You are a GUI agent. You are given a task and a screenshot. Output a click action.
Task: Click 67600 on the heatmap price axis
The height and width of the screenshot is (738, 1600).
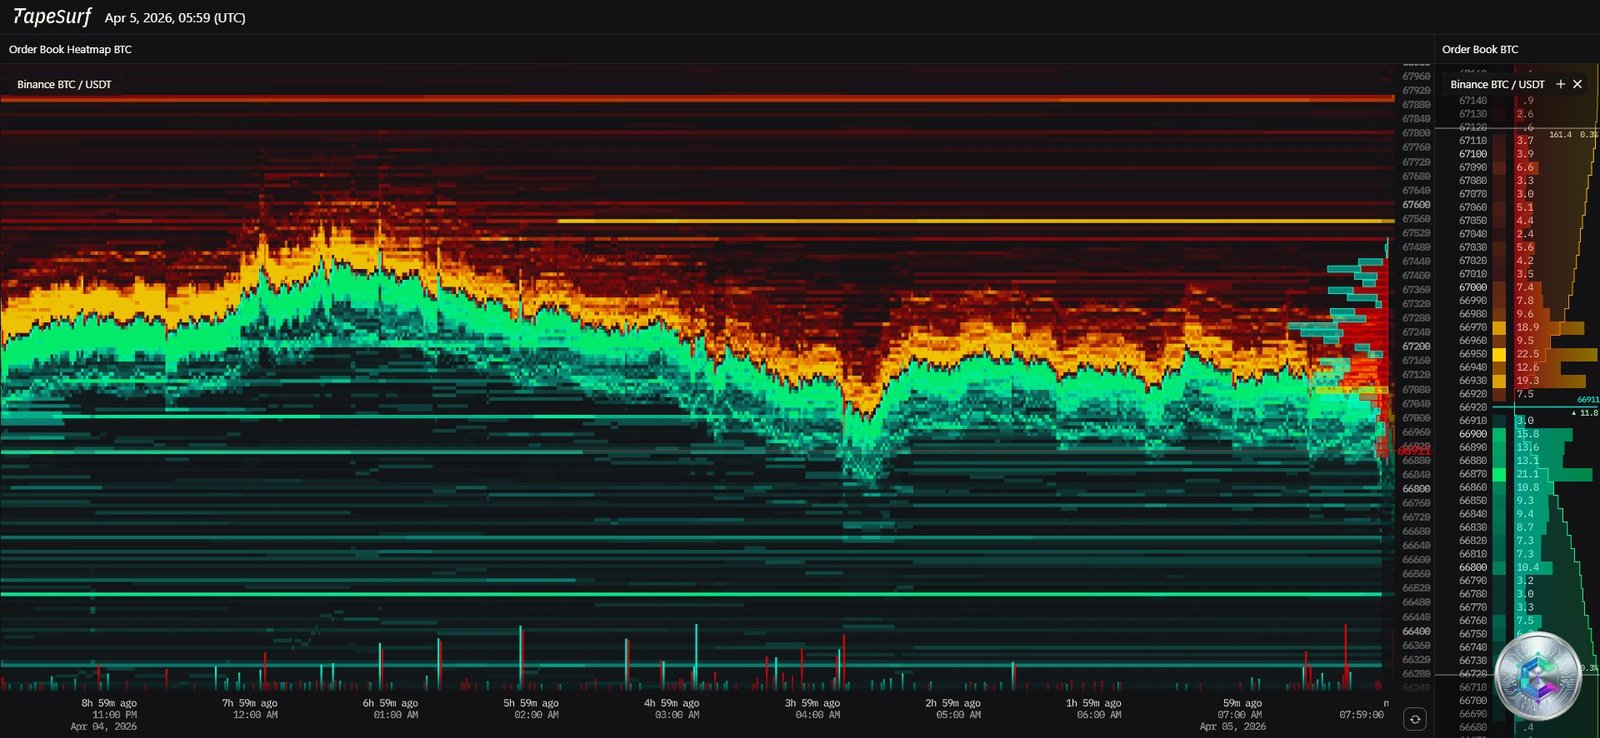tap(1416, 205)
